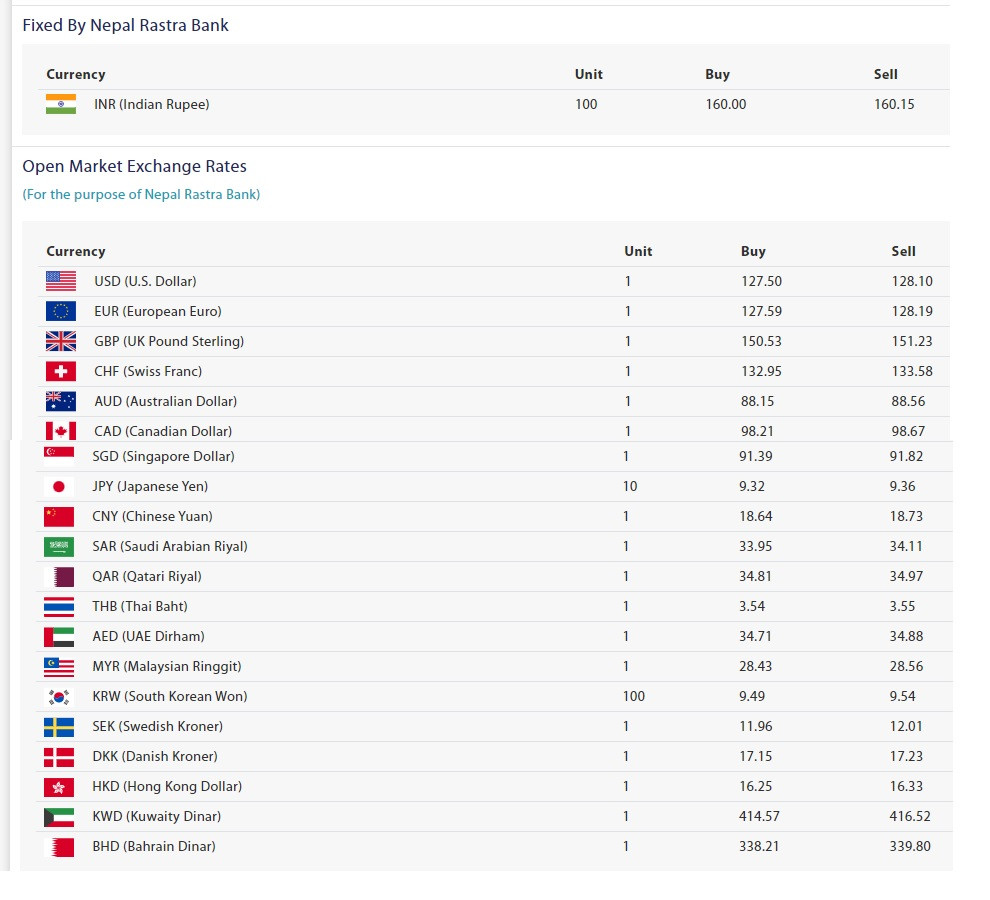This screenshot has height=900, width=990.
Task: Click the INR unit value 100
Action: click(x=586, y=104)
